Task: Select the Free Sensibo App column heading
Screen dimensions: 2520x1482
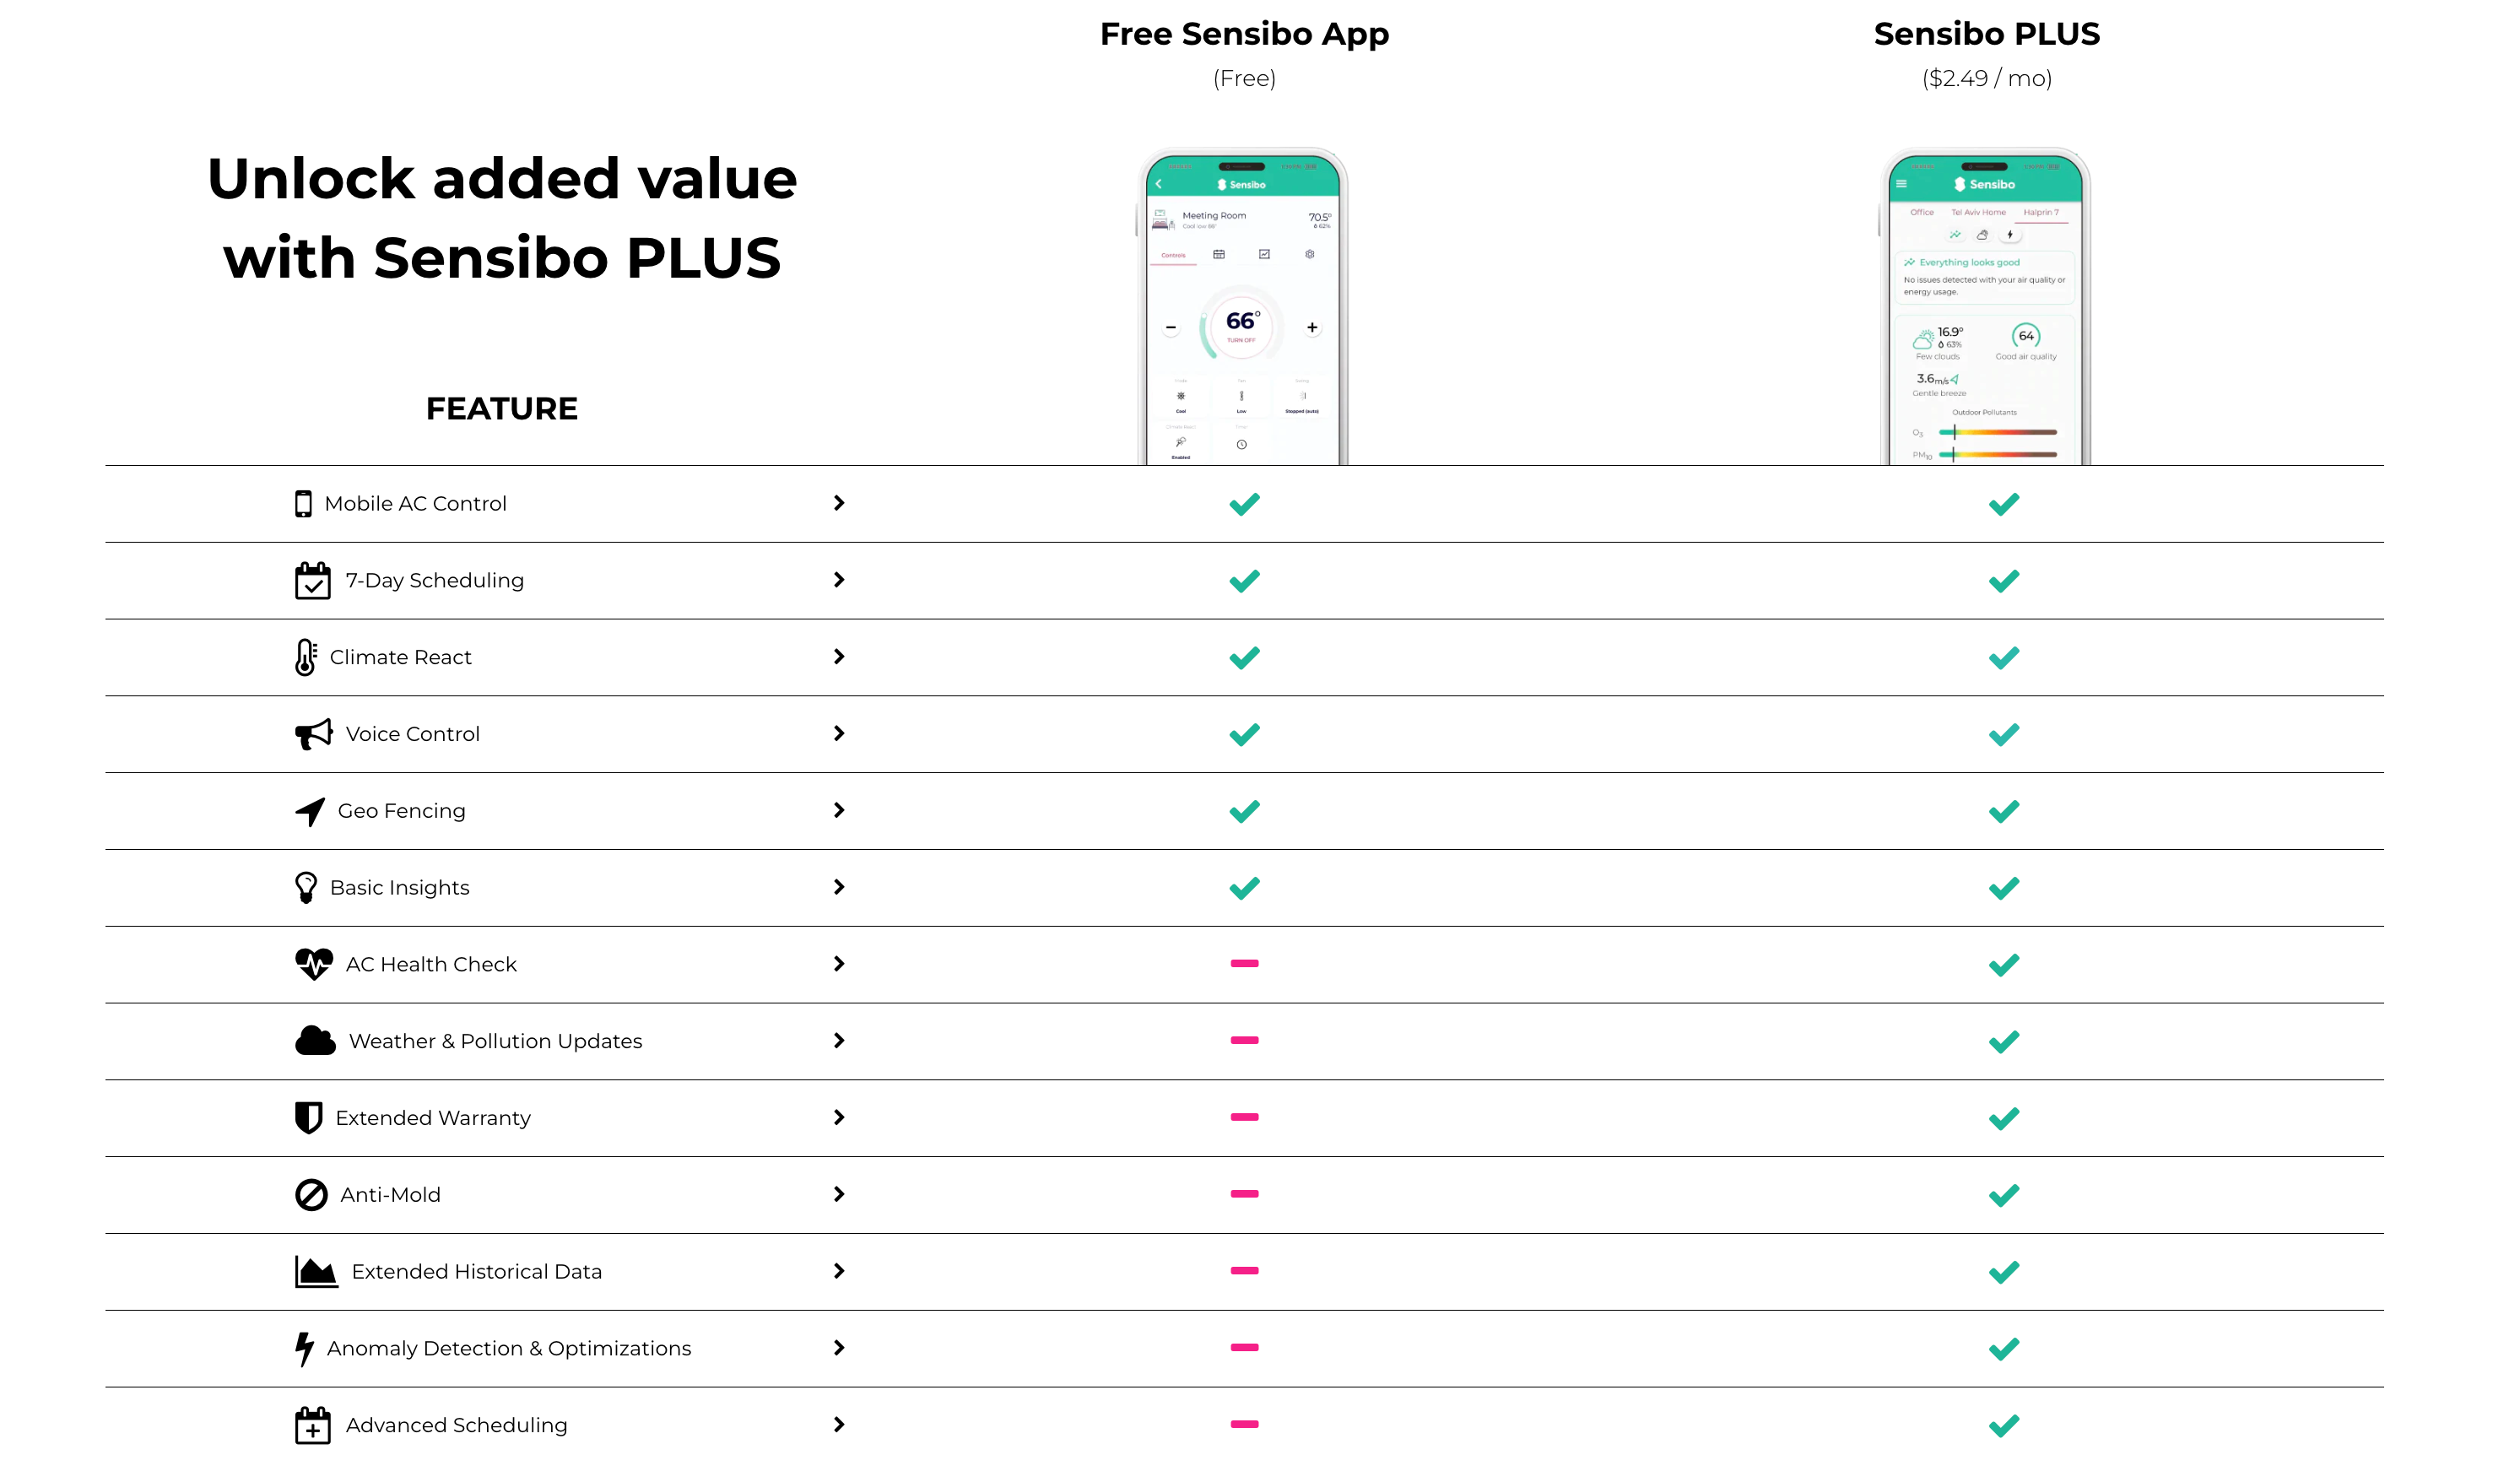Action: coord(1244,34)
